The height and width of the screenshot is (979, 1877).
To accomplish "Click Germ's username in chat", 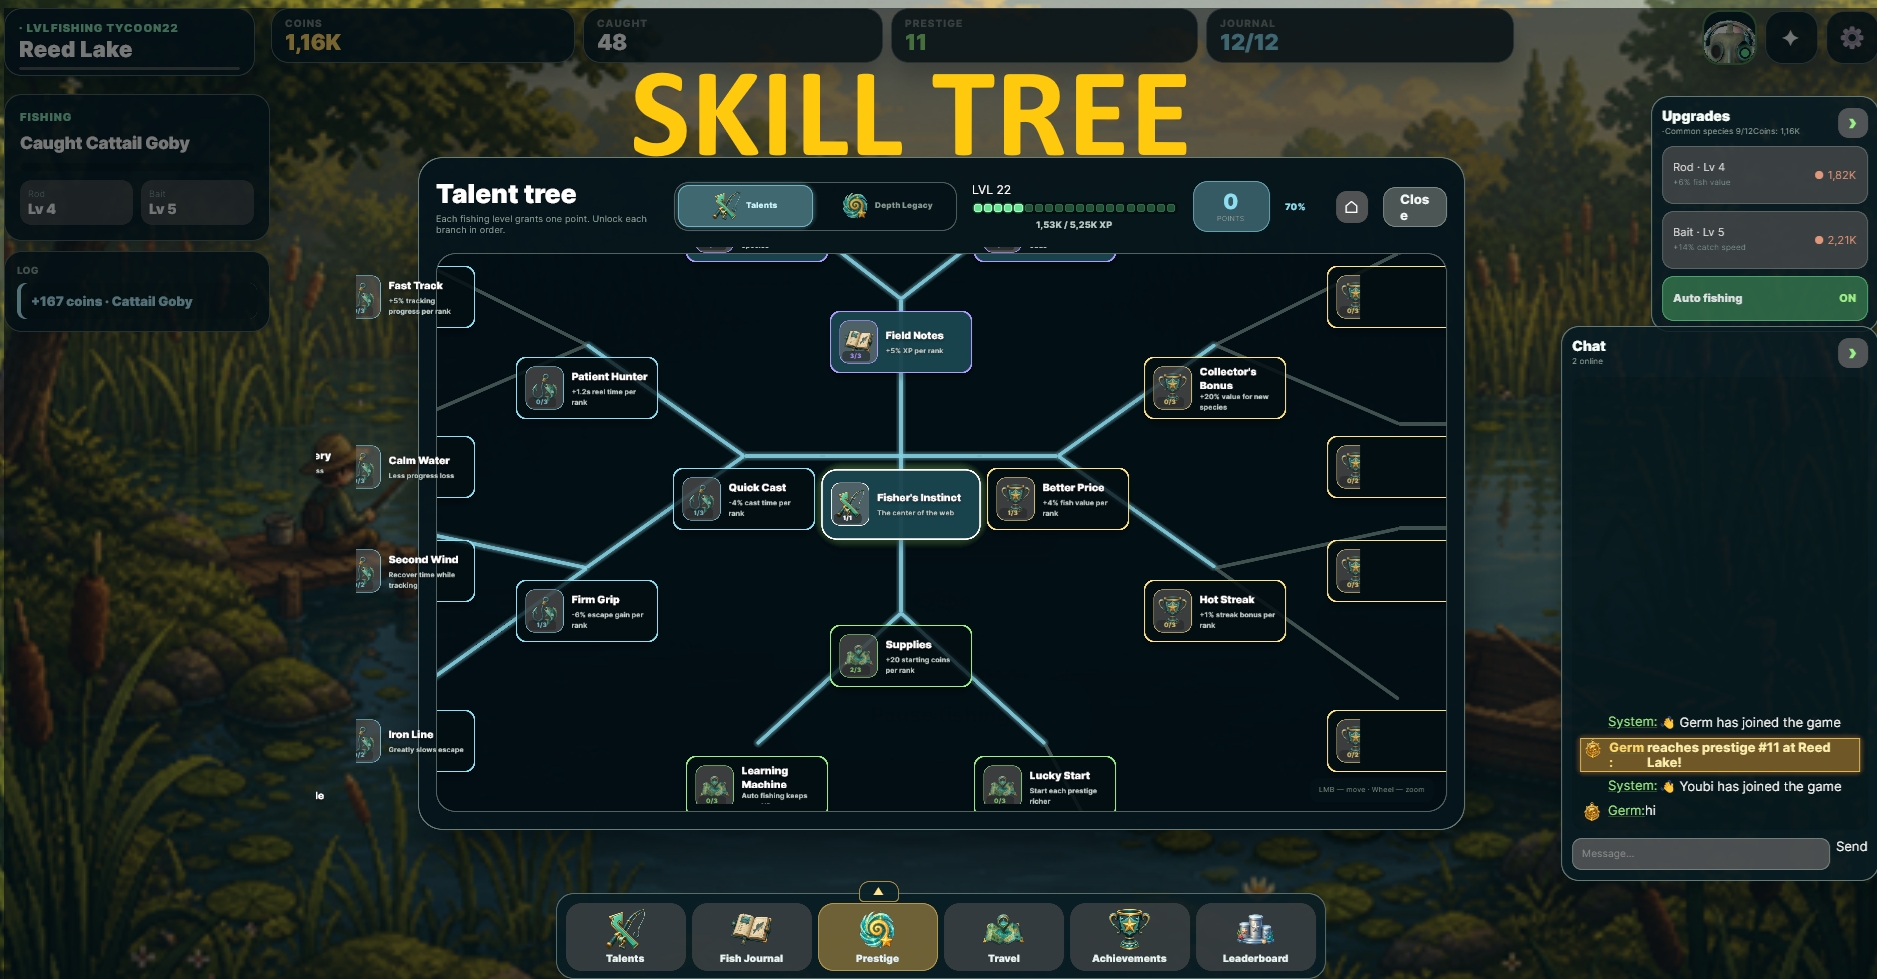I will 1625,811.
